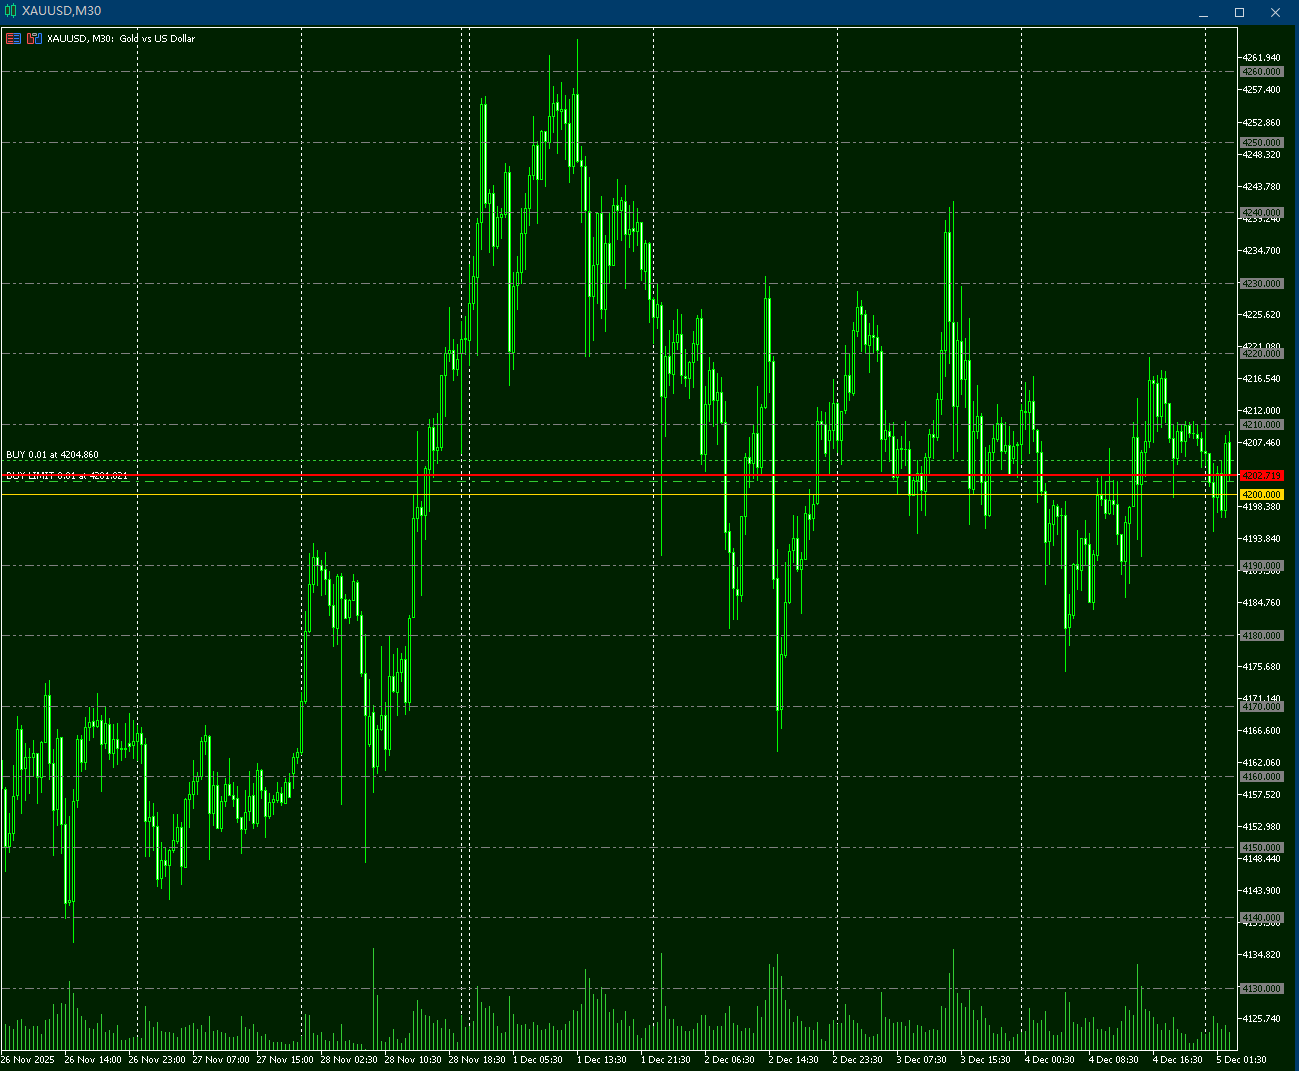Click the grey 4180.000 level label
The width and height of the screenshot is (1299, 1071).
tap(1261, 636)
